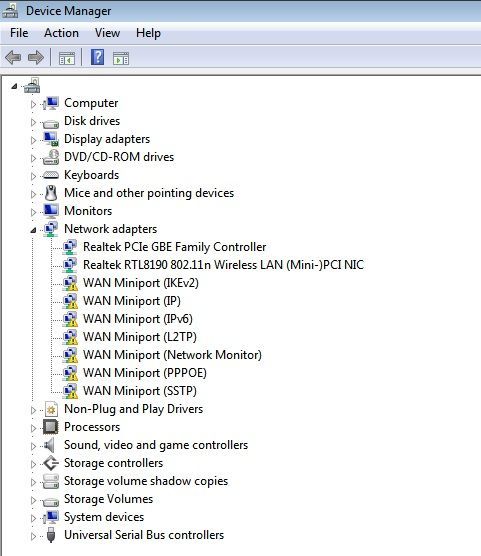This screenshot has width=481, height=556.
Task: Click the System devices icon
Action: point(51,517)
